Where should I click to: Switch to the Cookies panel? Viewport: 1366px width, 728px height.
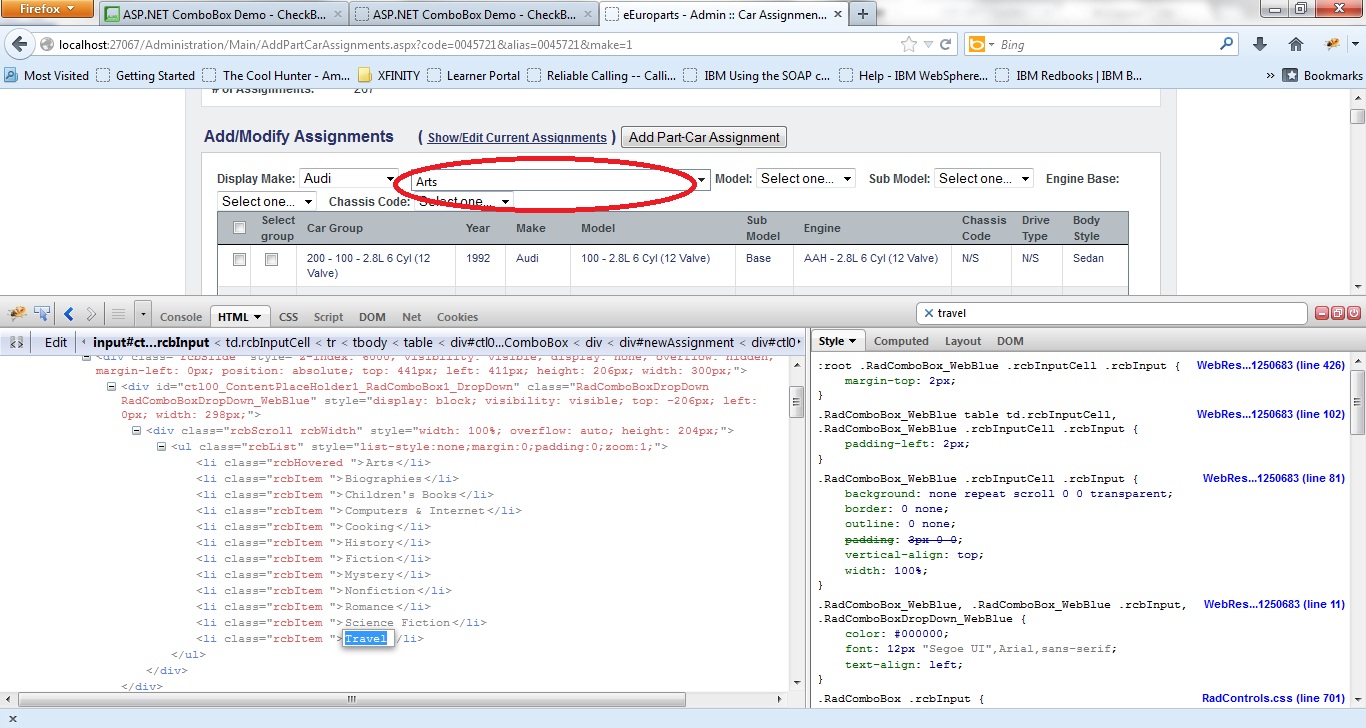pos(457,317)
